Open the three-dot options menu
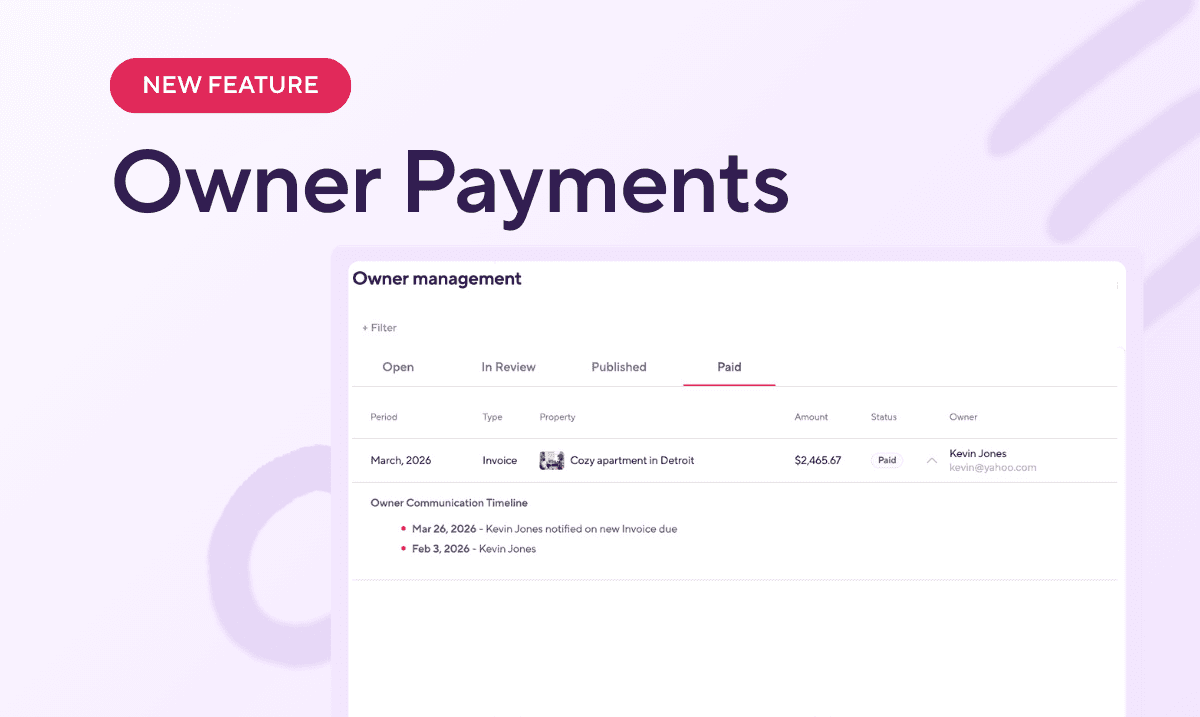 tap(1117, 285)
